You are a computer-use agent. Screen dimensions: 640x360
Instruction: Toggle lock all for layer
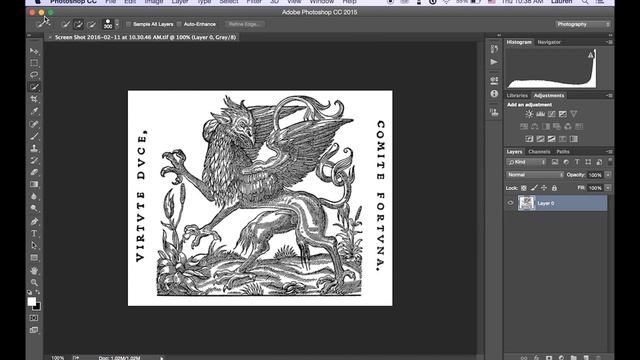(x=554, y=188)
